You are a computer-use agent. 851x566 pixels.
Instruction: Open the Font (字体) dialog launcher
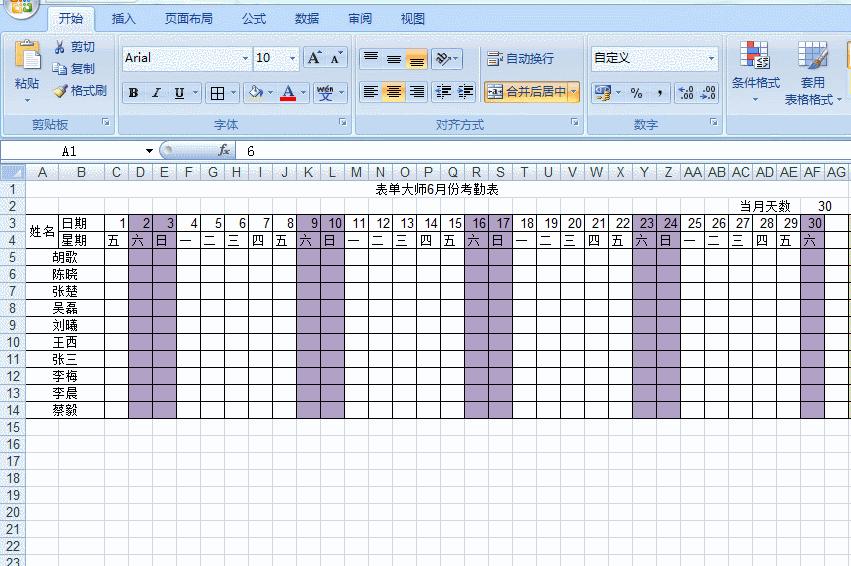tap(343, 123)
